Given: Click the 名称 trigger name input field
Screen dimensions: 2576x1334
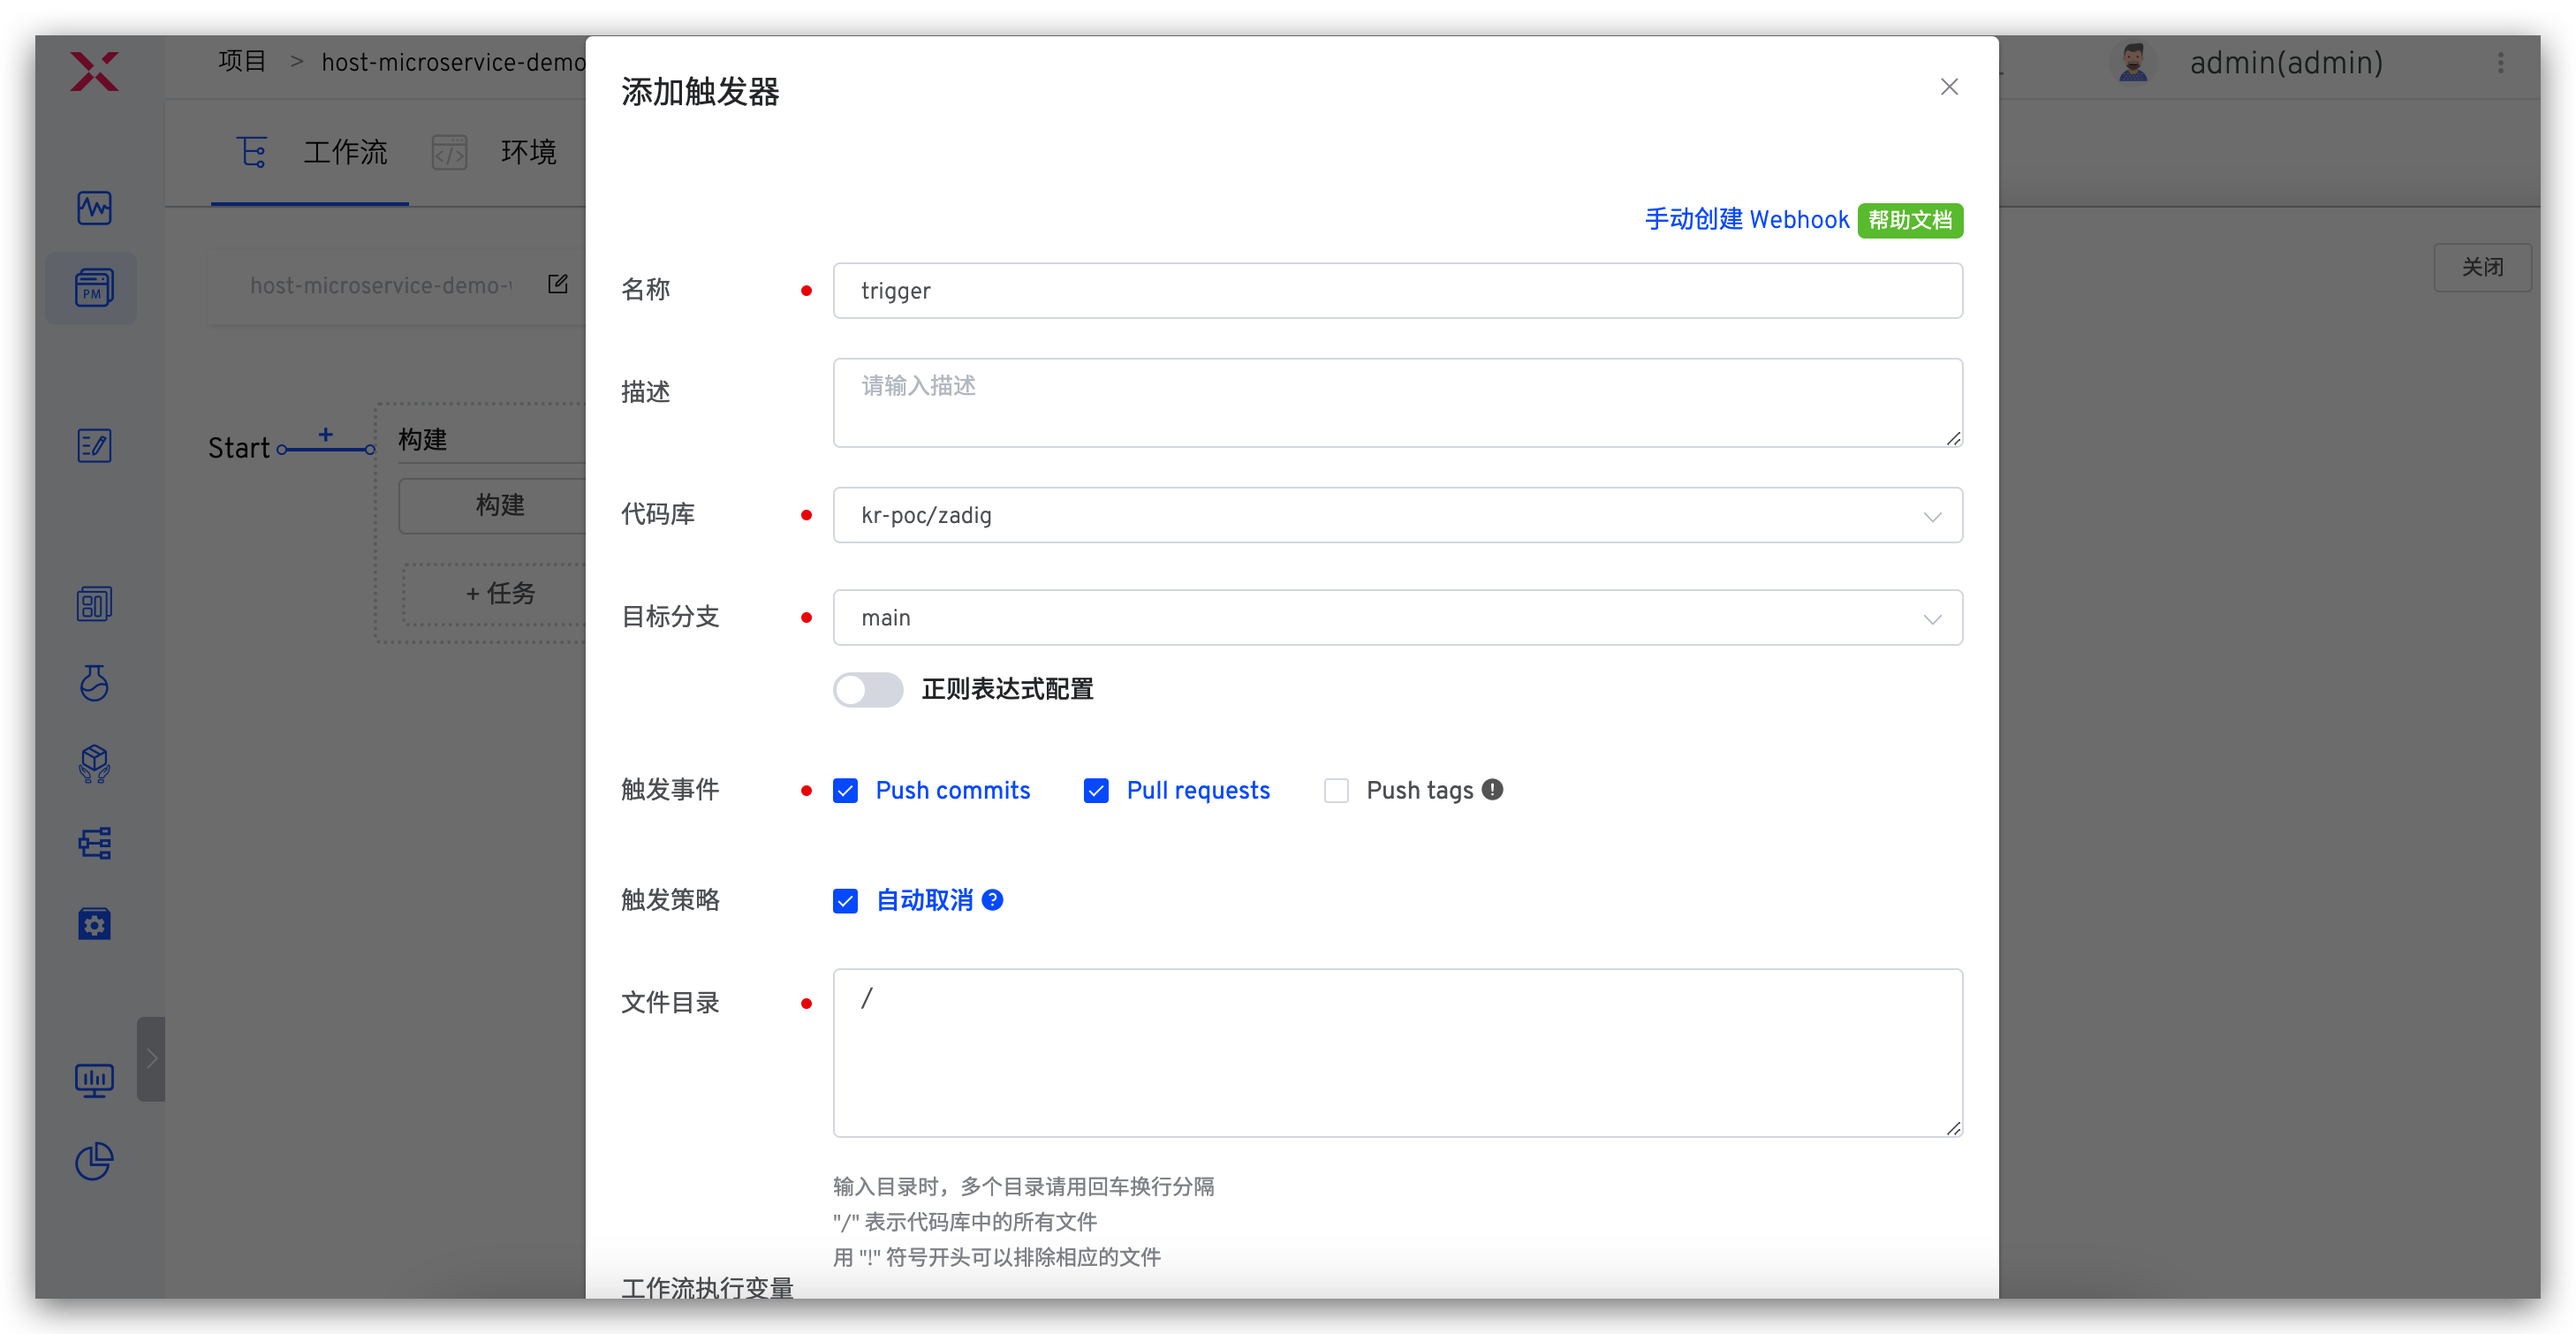Looking at the screenshot, I should click(1397, 291).
